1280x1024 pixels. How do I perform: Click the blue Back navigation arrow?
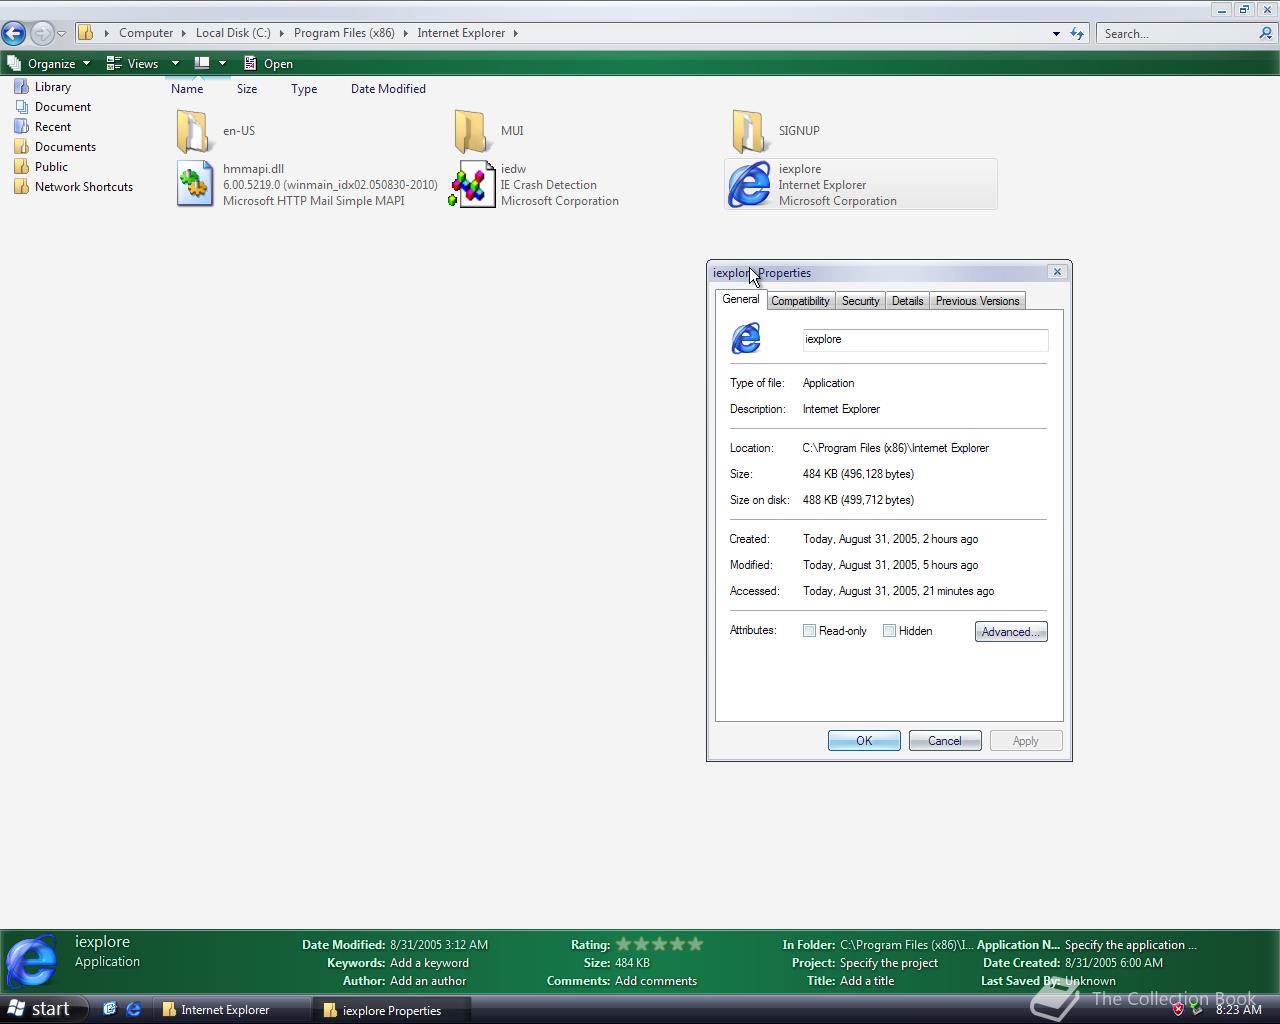point(14,33)
